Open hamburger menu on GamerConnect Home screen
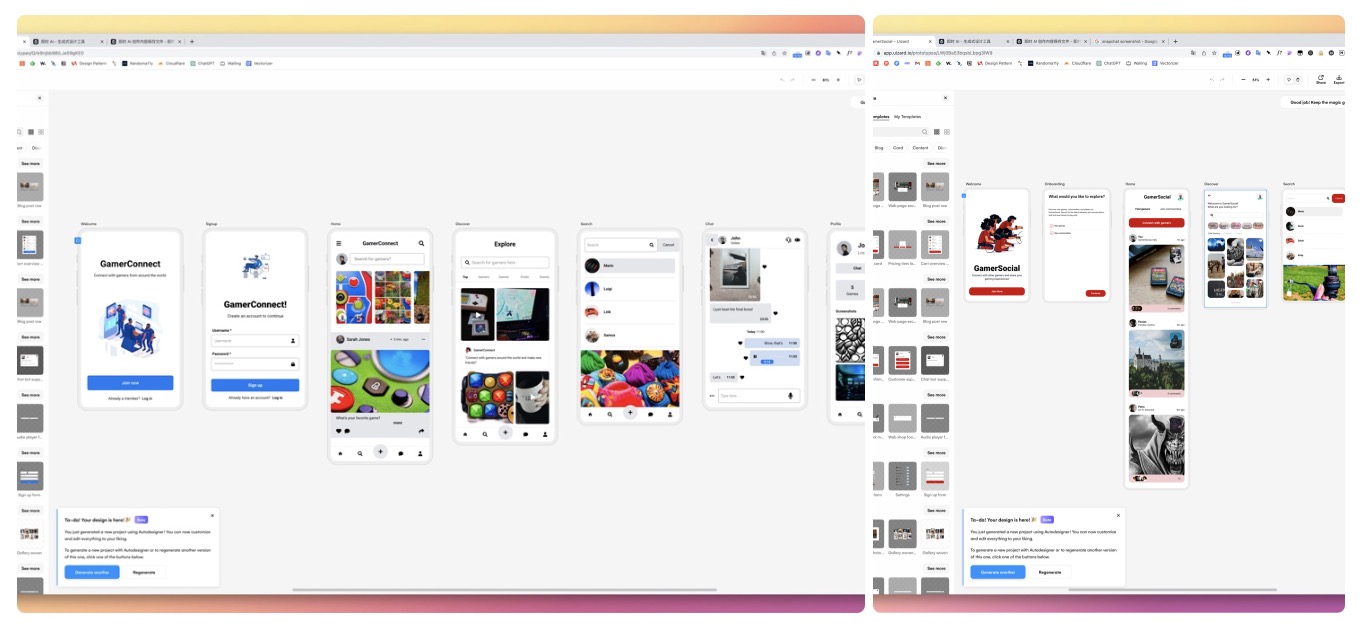Image resolution: width=1362 pixels, height=628 pixels. (x=339, y=243)
